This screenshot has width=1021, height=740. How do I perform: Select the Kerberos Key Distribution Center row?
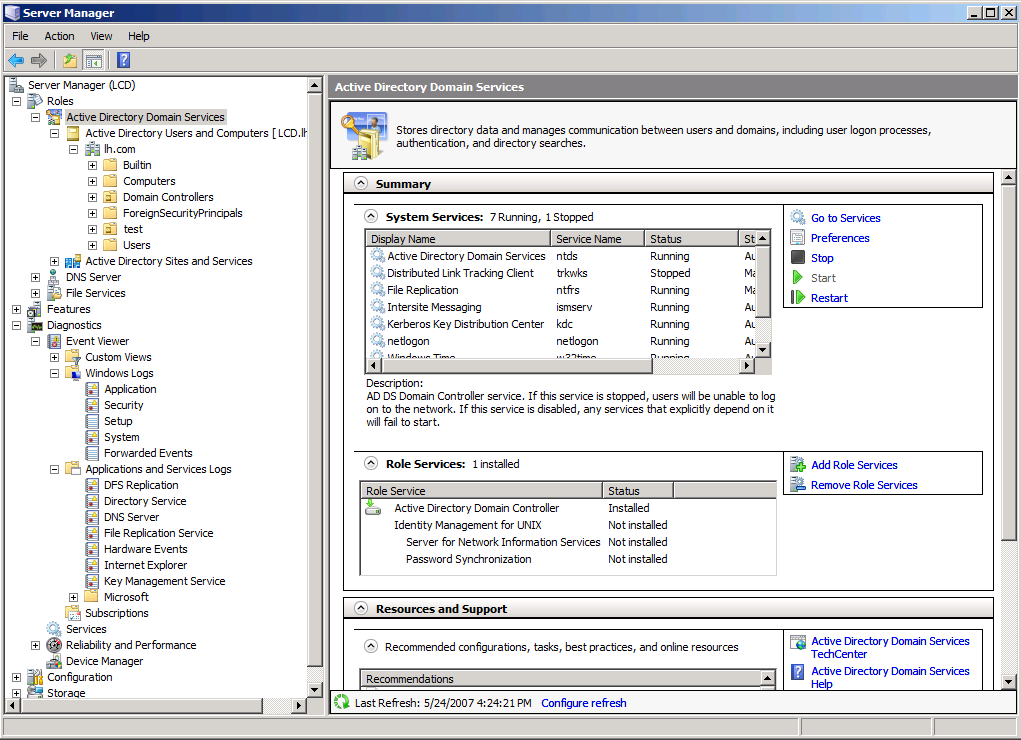(561, 324)
